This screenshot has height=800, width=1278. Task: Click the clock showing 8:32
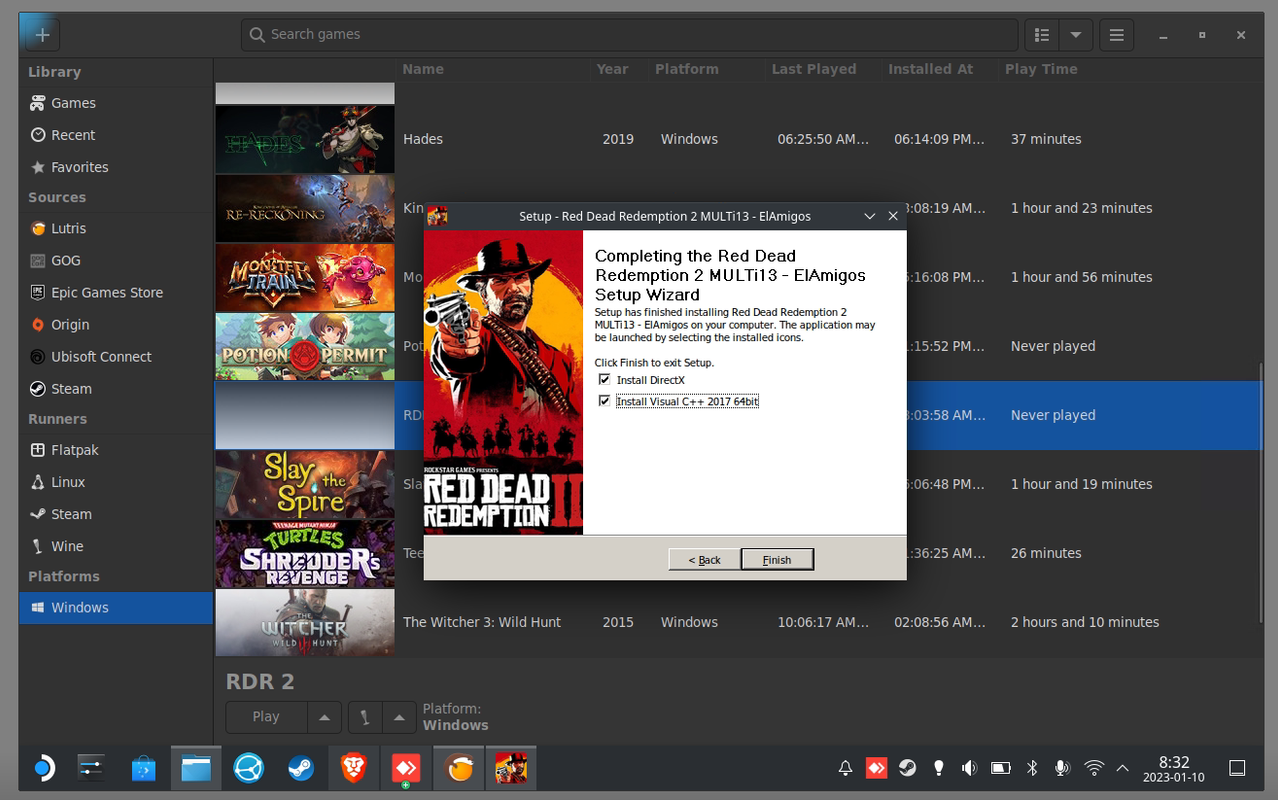1174,768
